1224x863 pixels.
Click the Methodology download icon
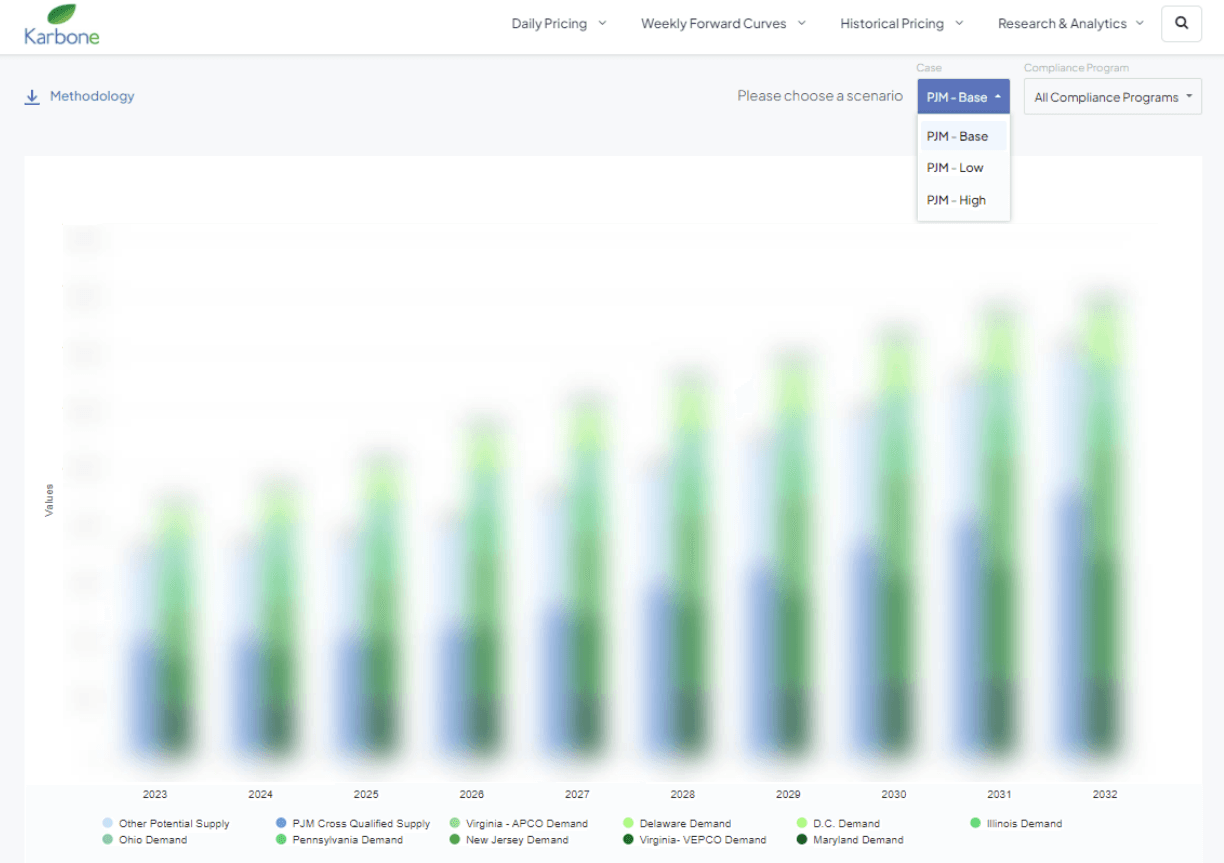click(x=32, y=97)
